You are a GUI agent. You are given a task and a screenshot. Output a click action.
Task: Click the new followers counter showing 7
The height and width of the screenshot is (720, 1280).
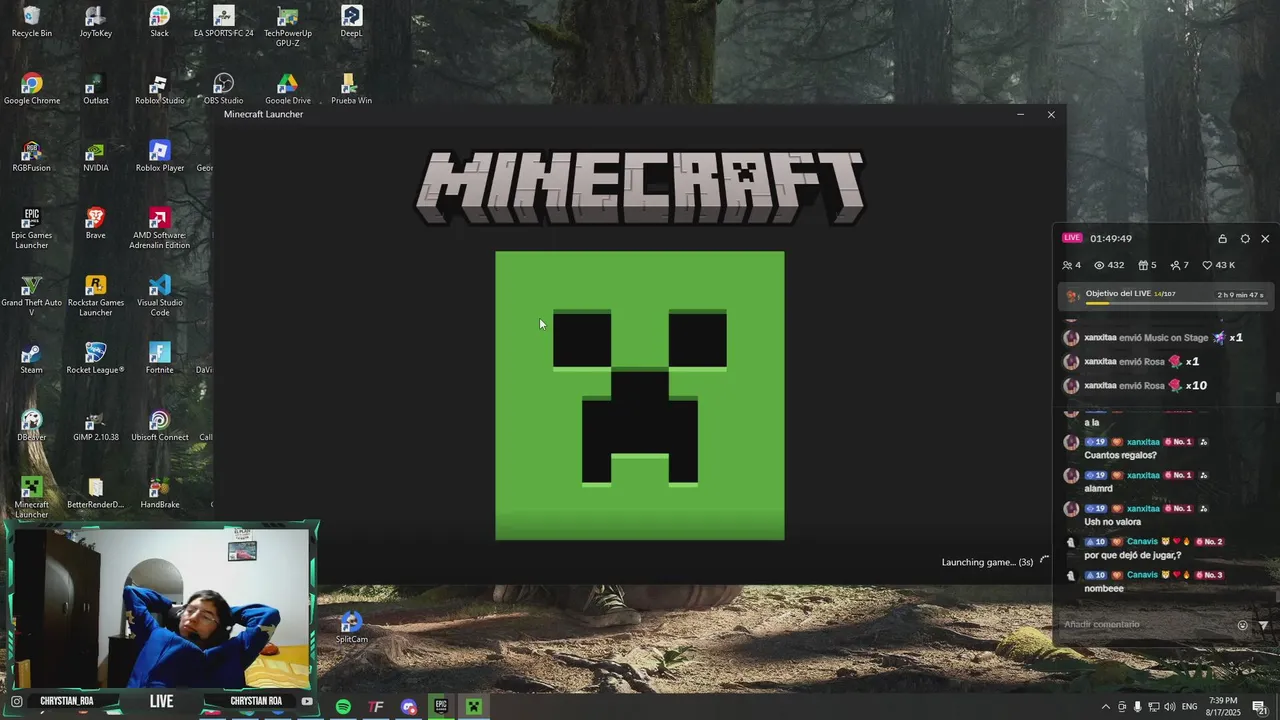(x=1179, y=265)
